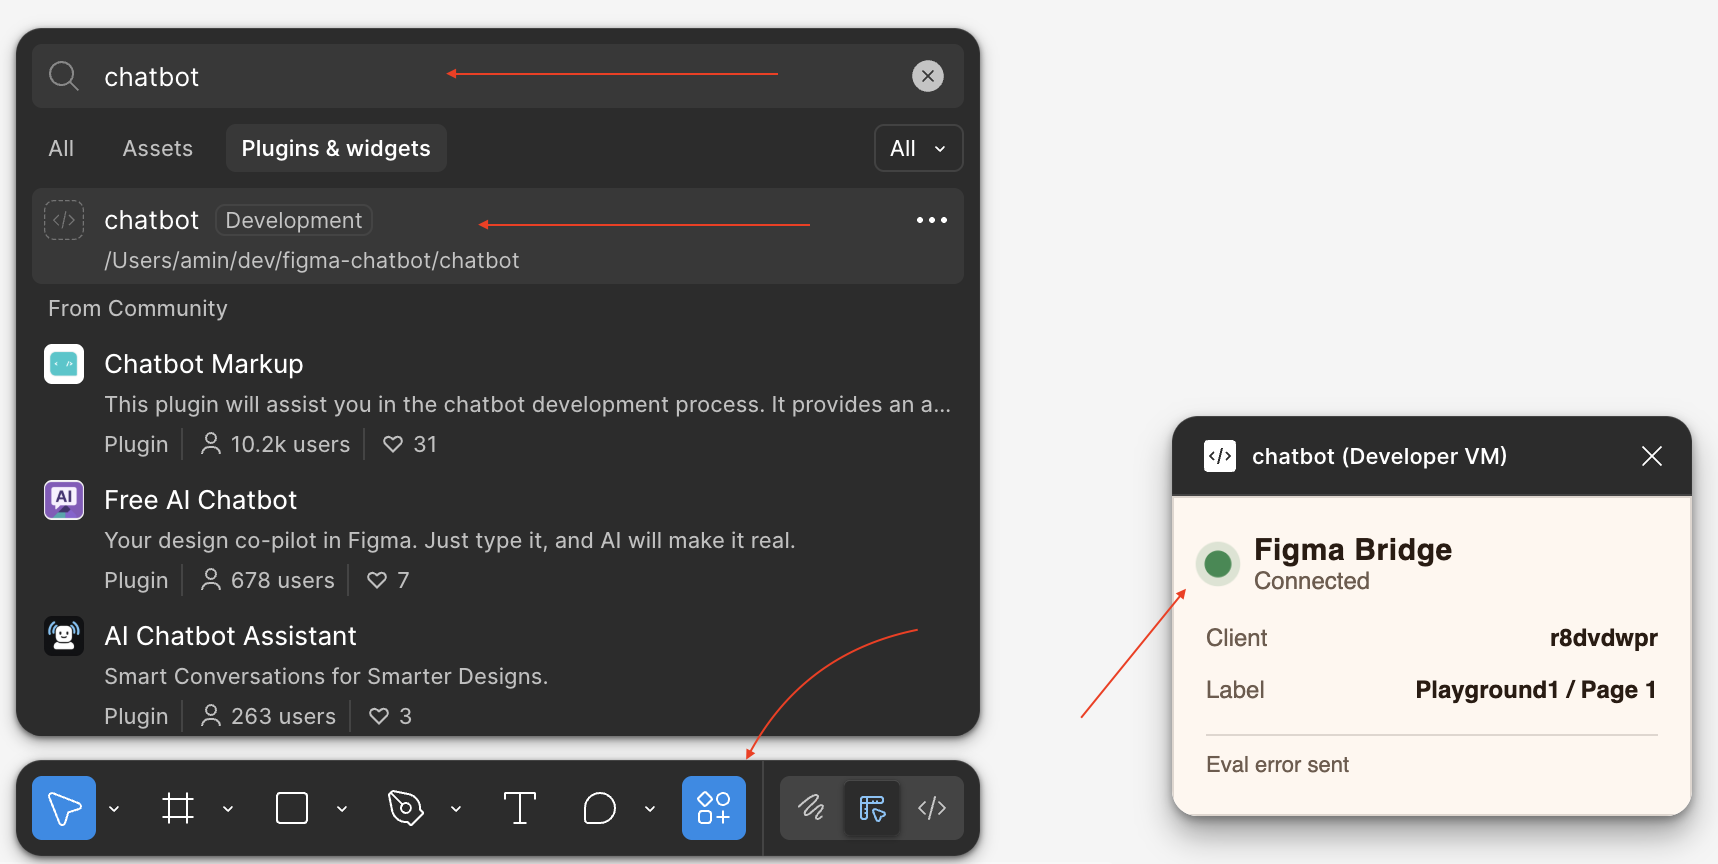Select the Move tool in toolbar

point(64,808)
